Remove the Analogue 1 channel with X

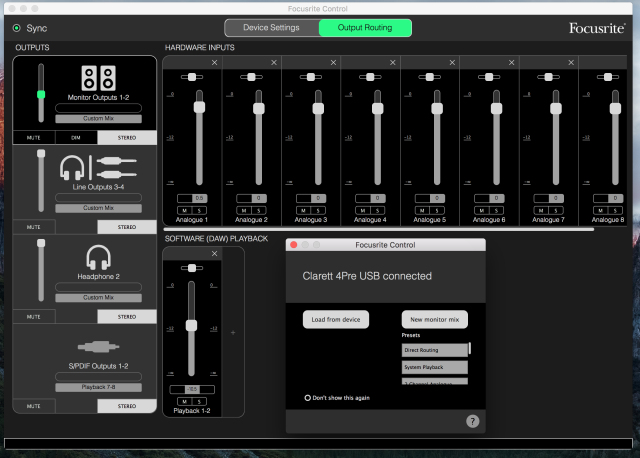(x=214, y=63)
